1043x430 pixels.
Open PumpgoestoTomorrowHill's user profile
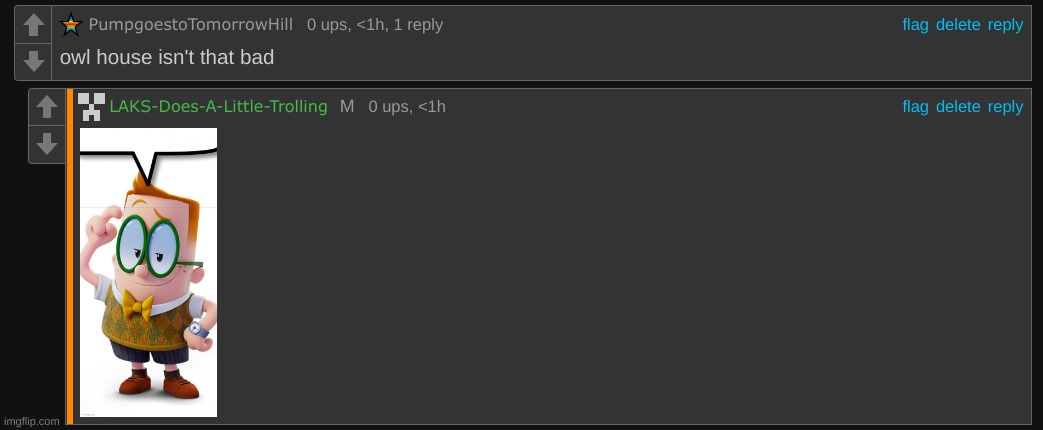[x=190, y=25]
